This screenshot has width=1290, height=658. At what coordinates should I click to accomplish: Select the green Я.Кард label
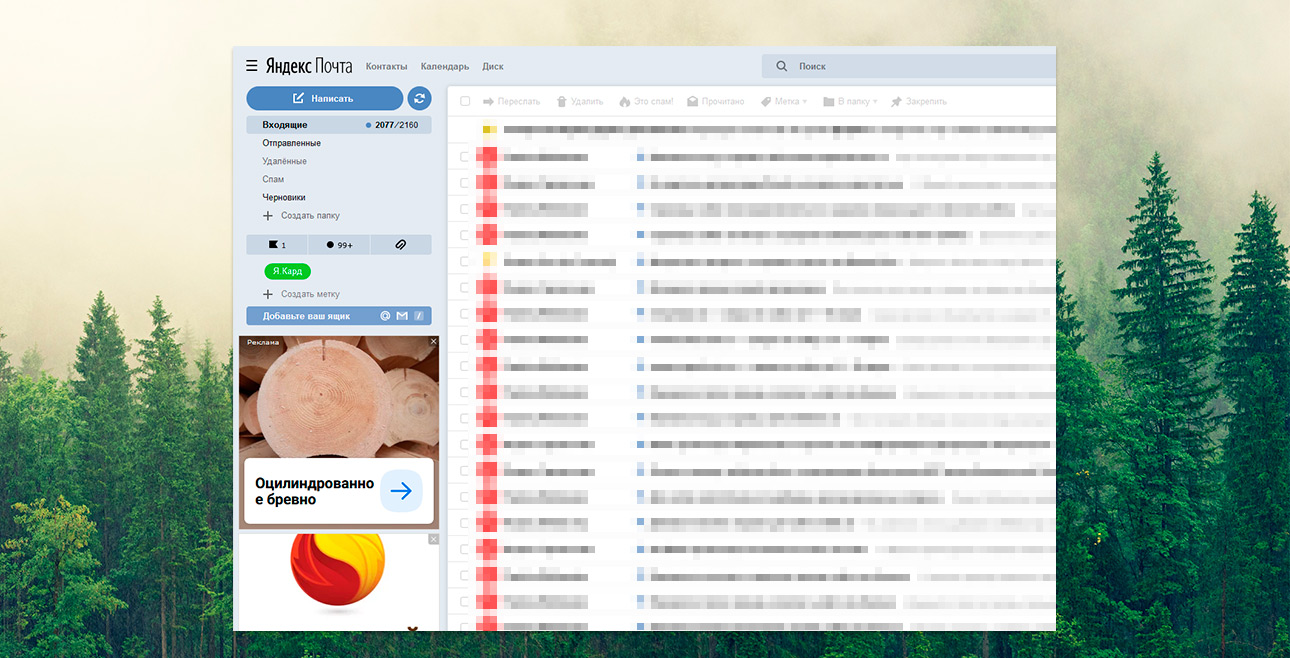[x=287, y=271]
